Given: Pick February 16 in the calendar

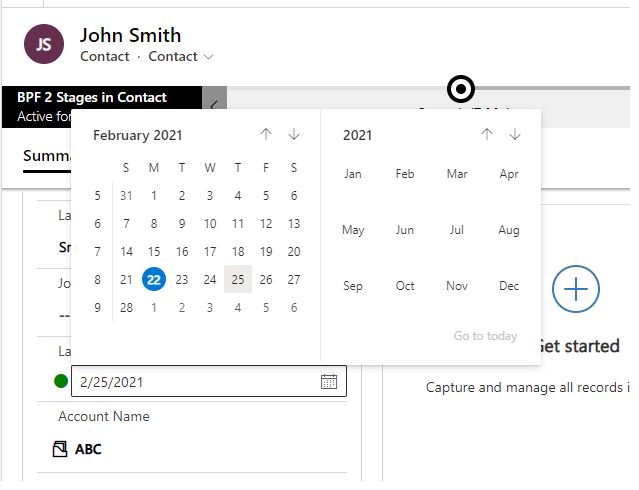Looking at the screenshot, I should pos(182,252).
